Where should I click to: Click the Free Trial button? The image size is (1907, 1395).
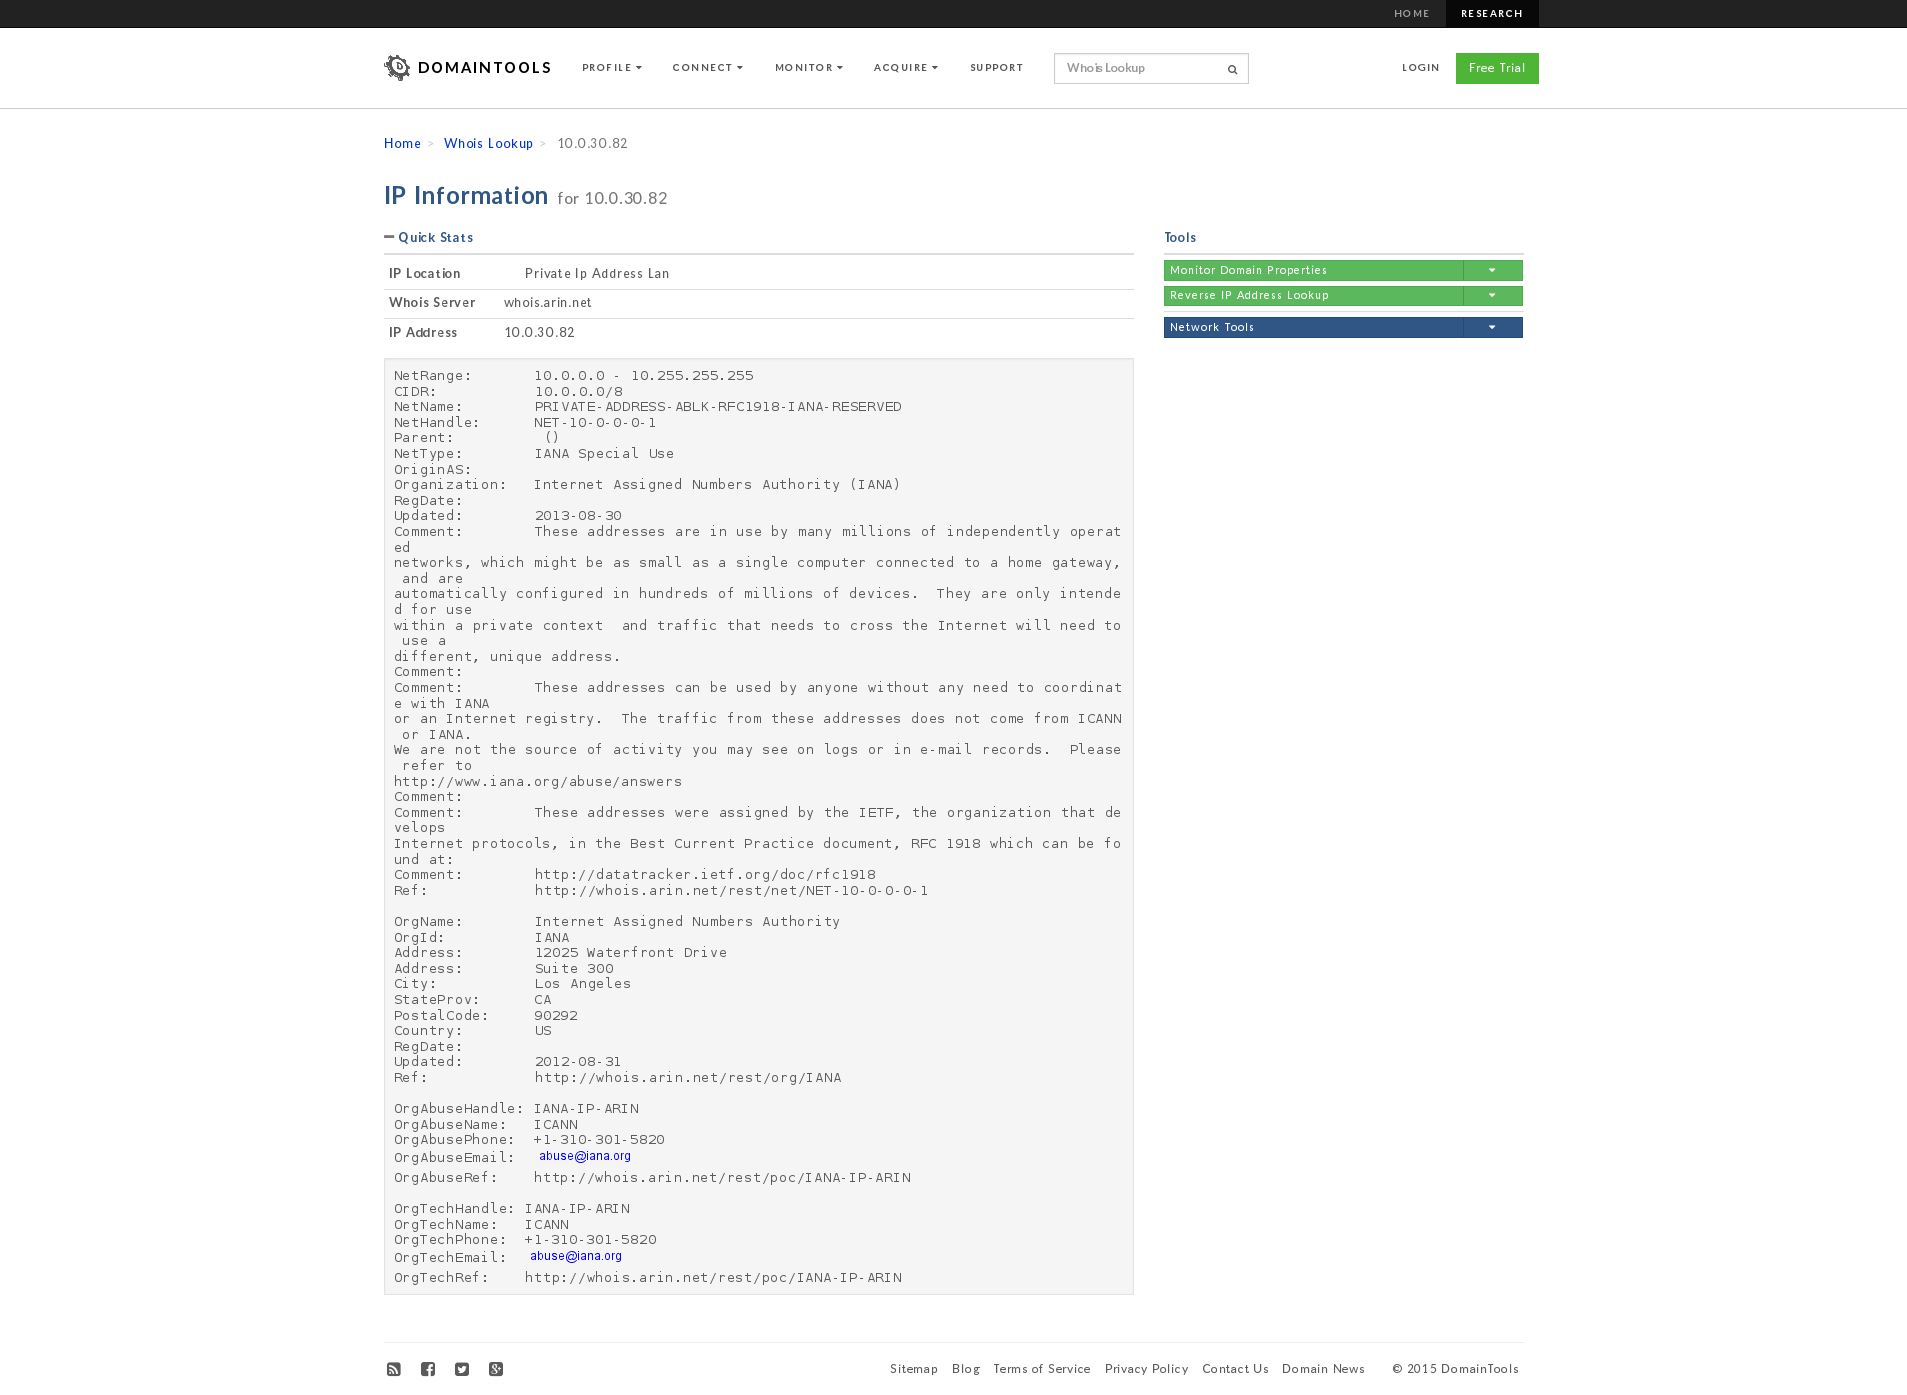(1497, 68)
